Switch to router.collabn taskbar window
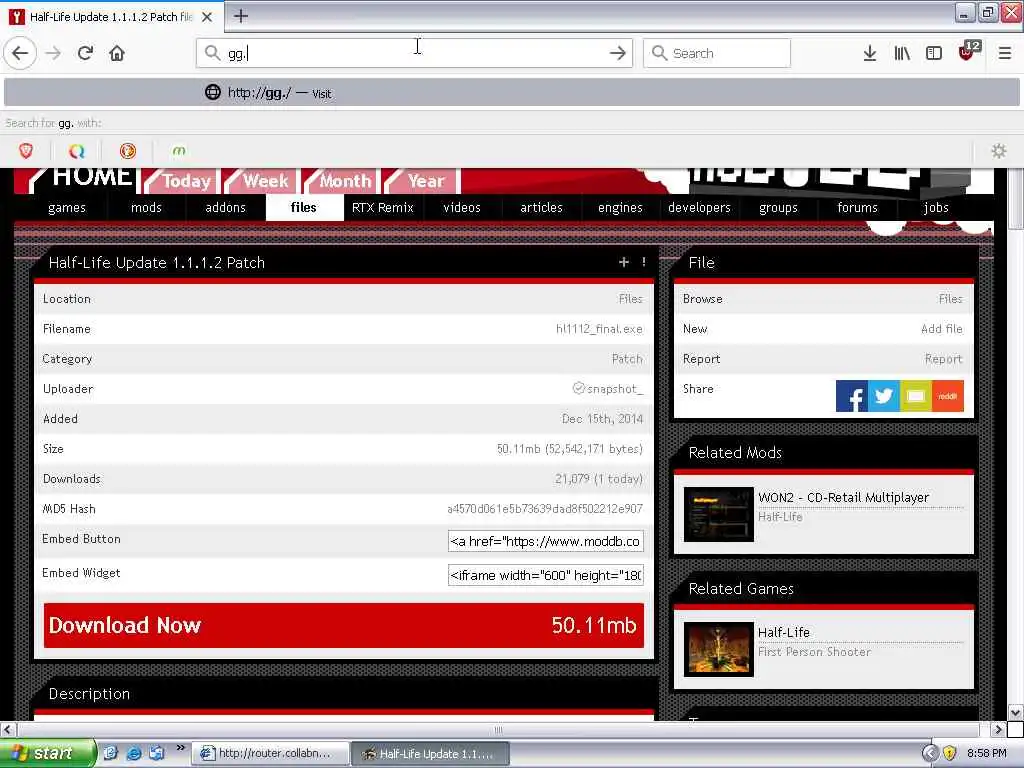The height and width of the screenshot is (768, 1024). click(x=270, y=754)
